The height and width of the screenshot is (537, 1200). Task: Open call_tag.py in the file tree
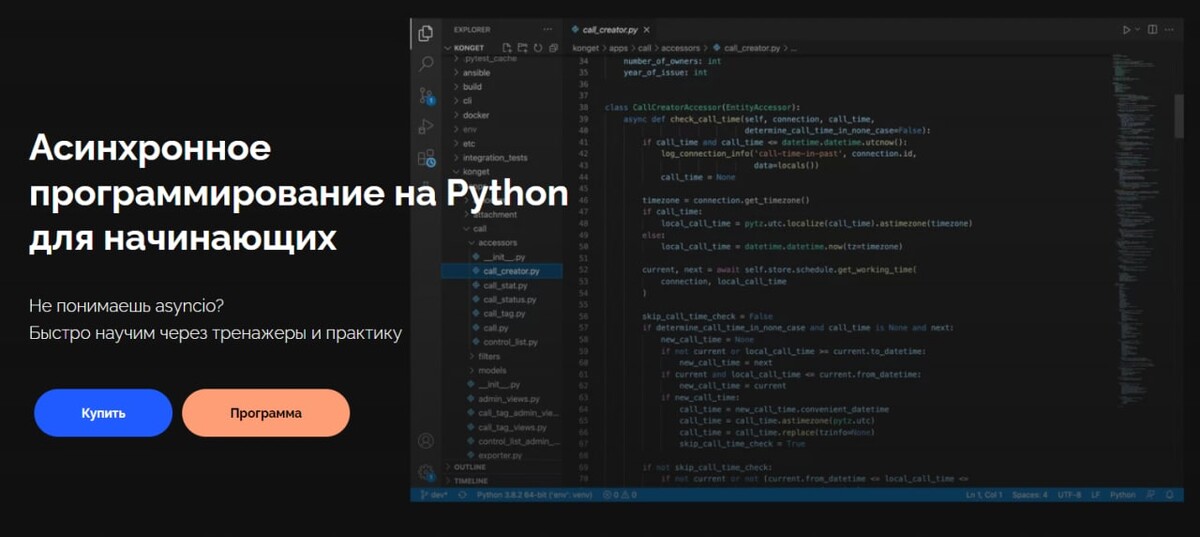pyautogui.click(x=503, y=313)
